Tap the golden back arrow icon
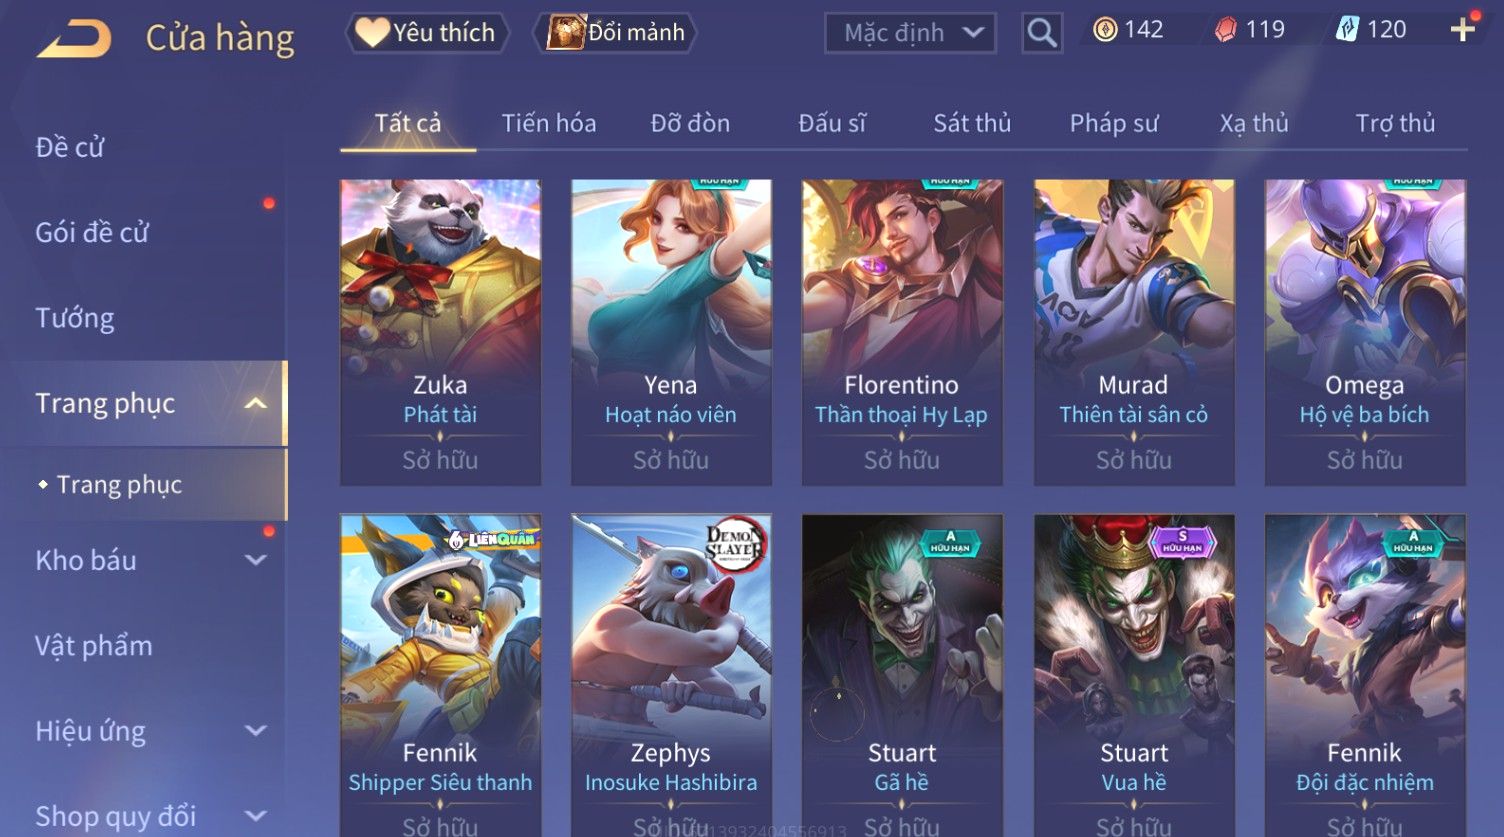 (74, 39)
